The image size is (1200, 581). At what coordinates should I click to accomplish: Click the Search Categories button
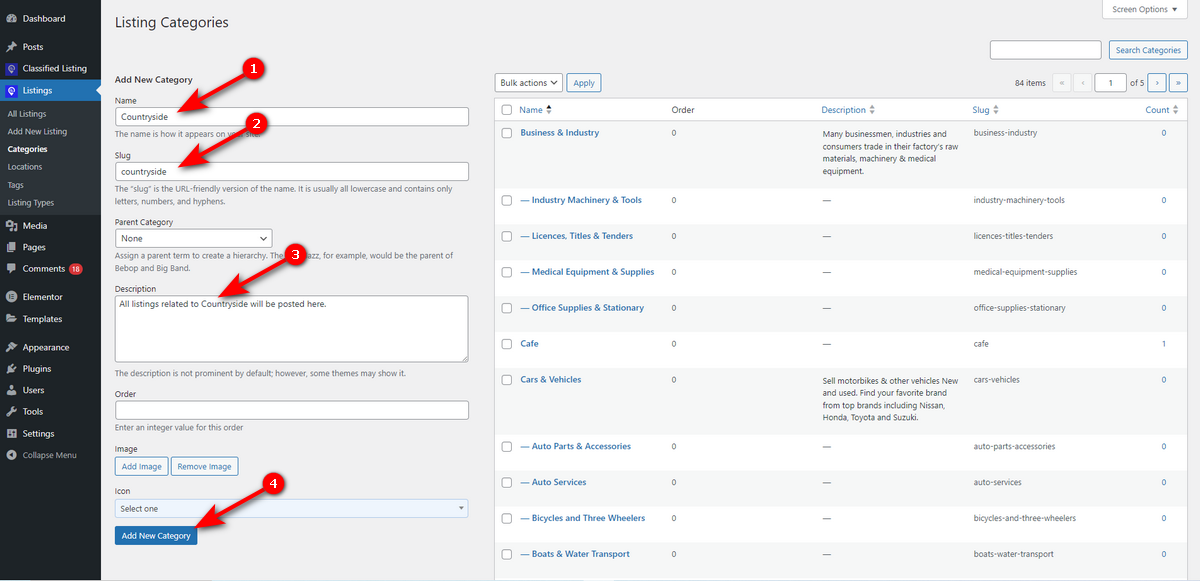click(1148, 50)
